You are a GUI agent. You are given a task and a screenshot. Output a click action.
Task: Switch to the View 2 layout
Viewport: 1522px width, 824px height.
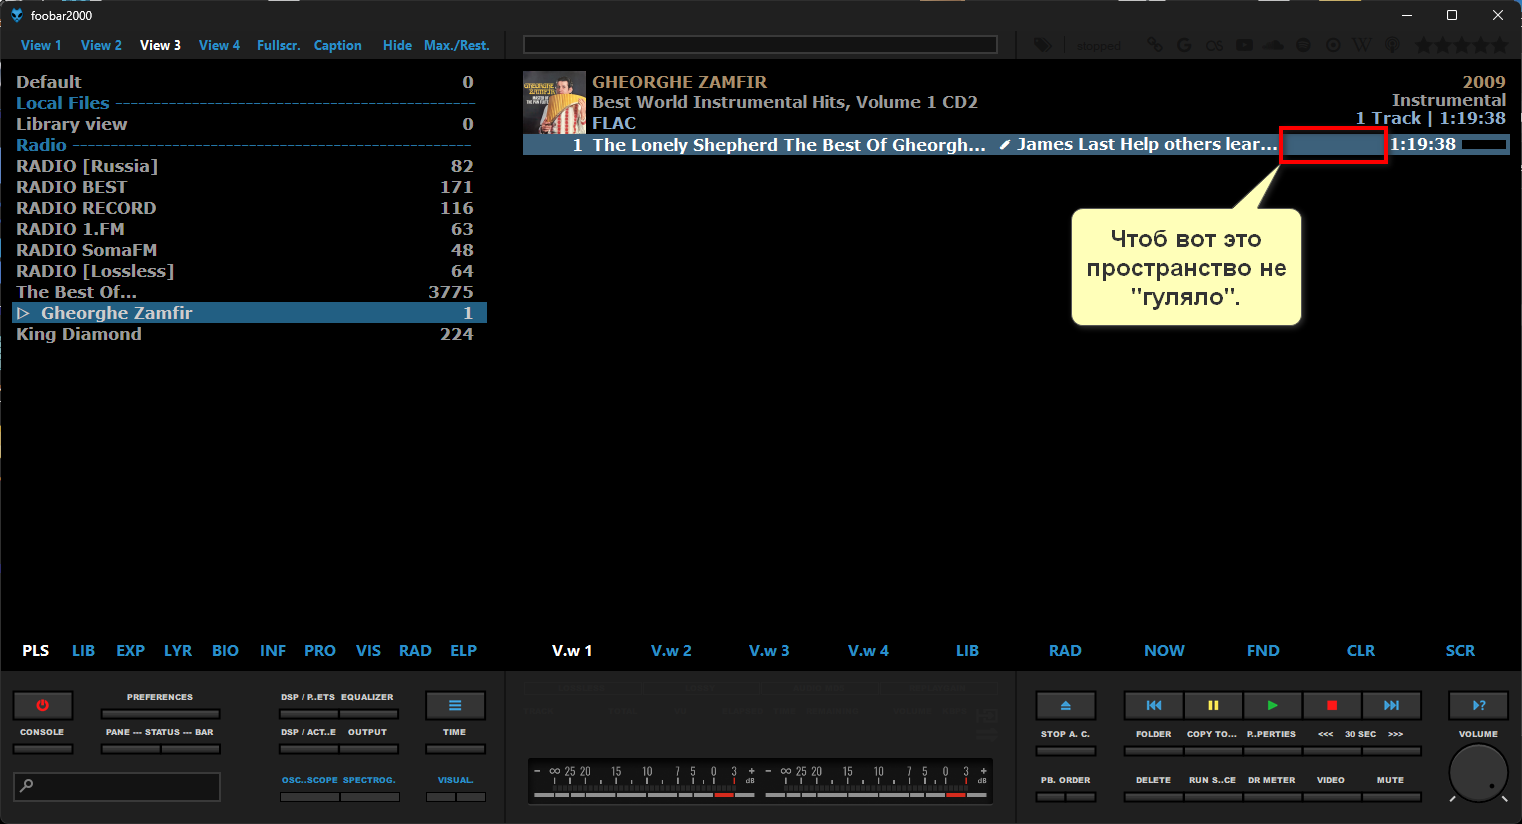pos(101,45)
